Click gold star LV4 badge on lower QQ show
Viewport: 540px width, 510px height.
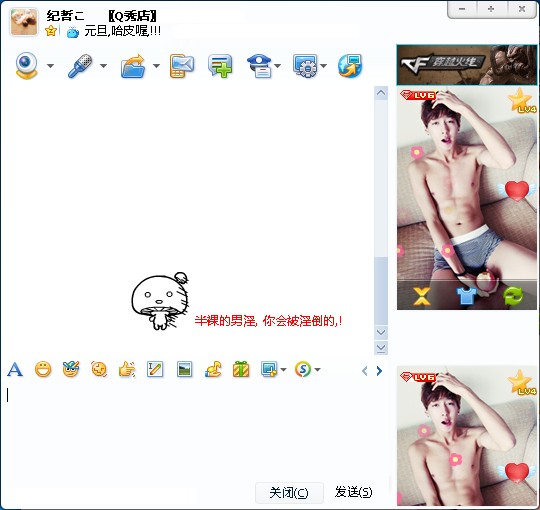point(522,382)
